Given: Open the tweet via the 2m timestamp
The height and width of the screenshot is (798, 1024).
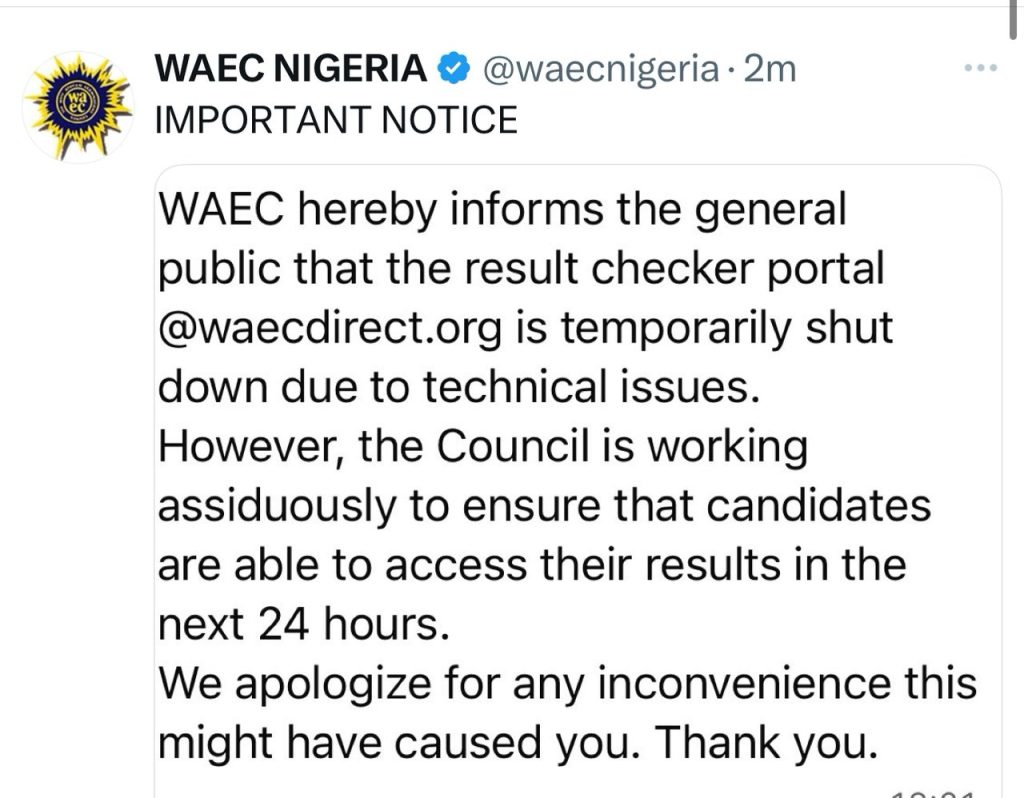Looking at the screenshot, I should 770,69.
